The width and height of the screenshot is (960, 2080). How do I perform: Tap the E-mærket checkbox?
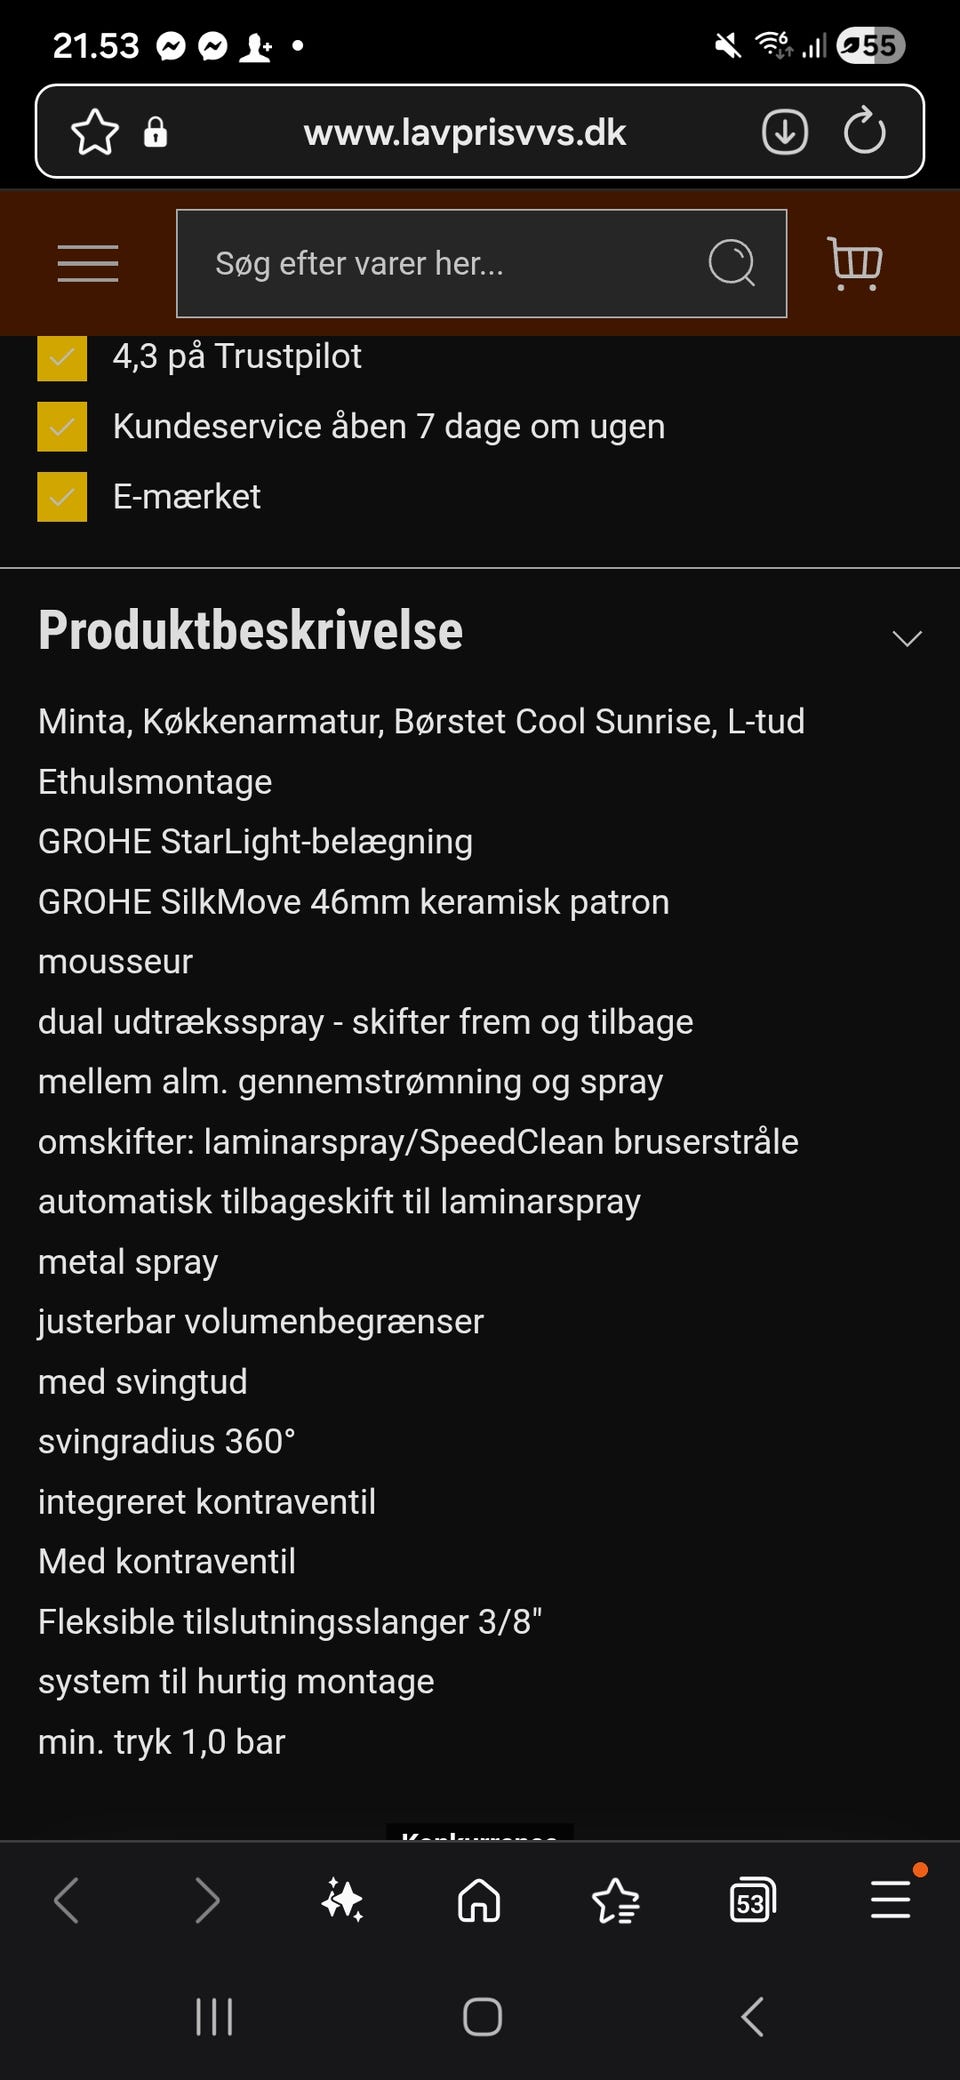[62, 497]
